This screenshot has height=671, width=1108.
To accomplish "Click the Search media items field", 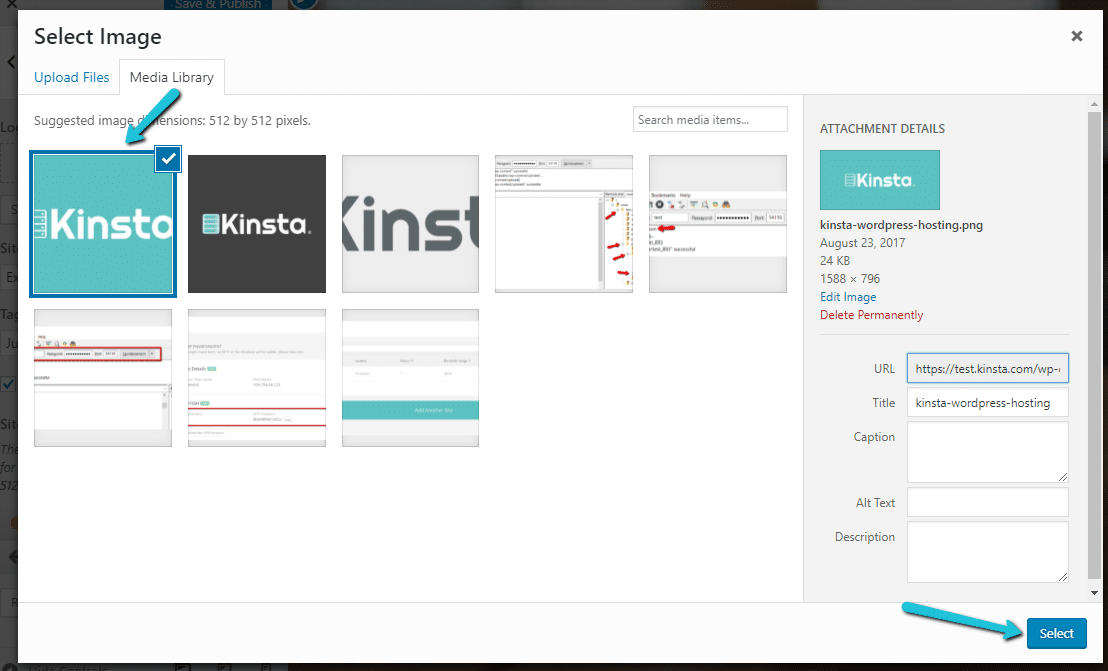I will [710, 119].
